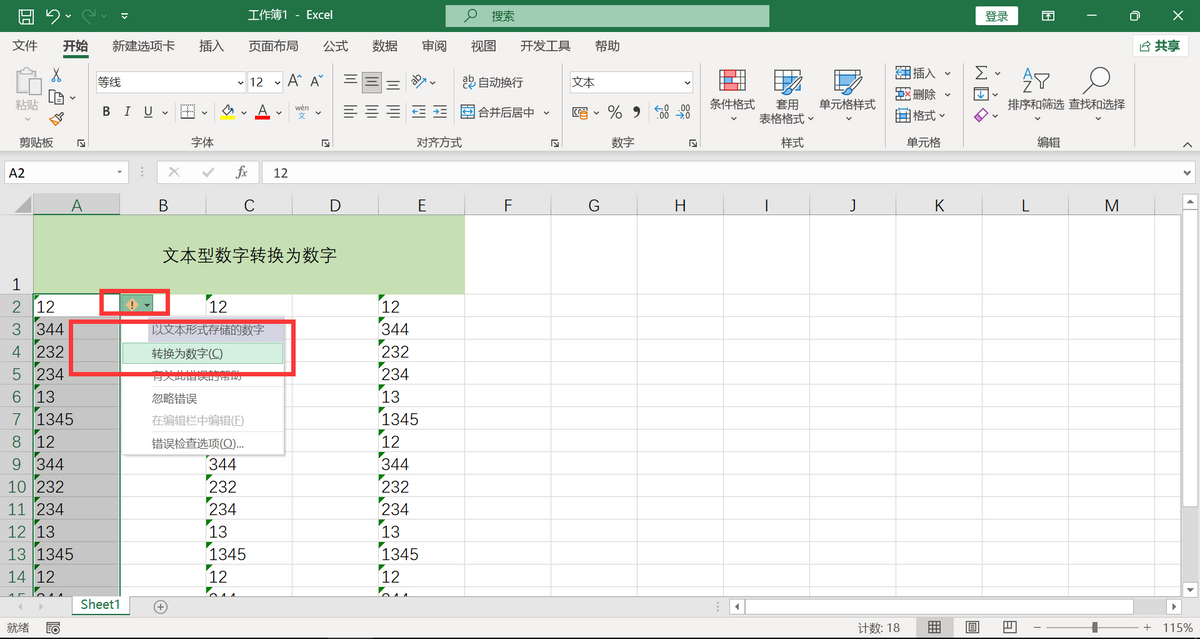Viewport: 1200px width, 639px height.
Task: Click the Increase Font Size icon
Action: point(295,82)
